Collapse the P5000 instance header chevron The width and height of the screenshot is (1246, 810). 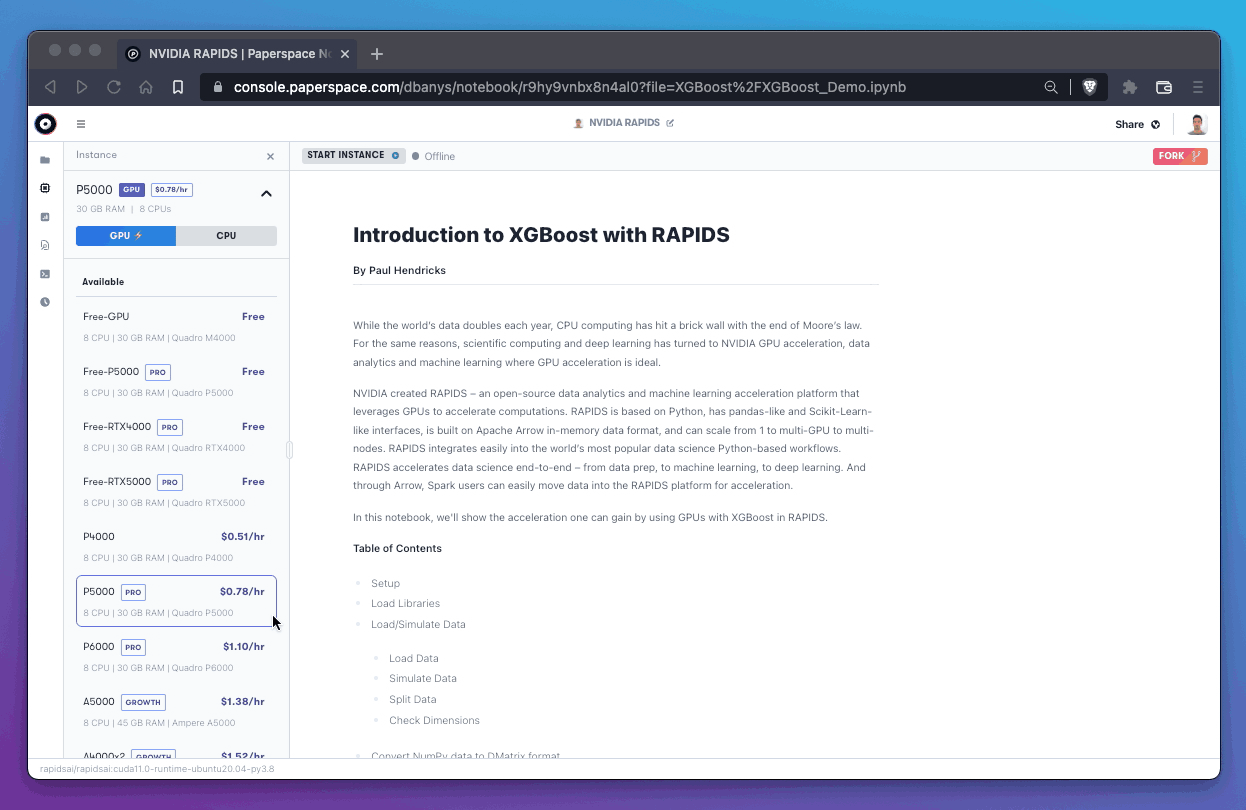266,193
